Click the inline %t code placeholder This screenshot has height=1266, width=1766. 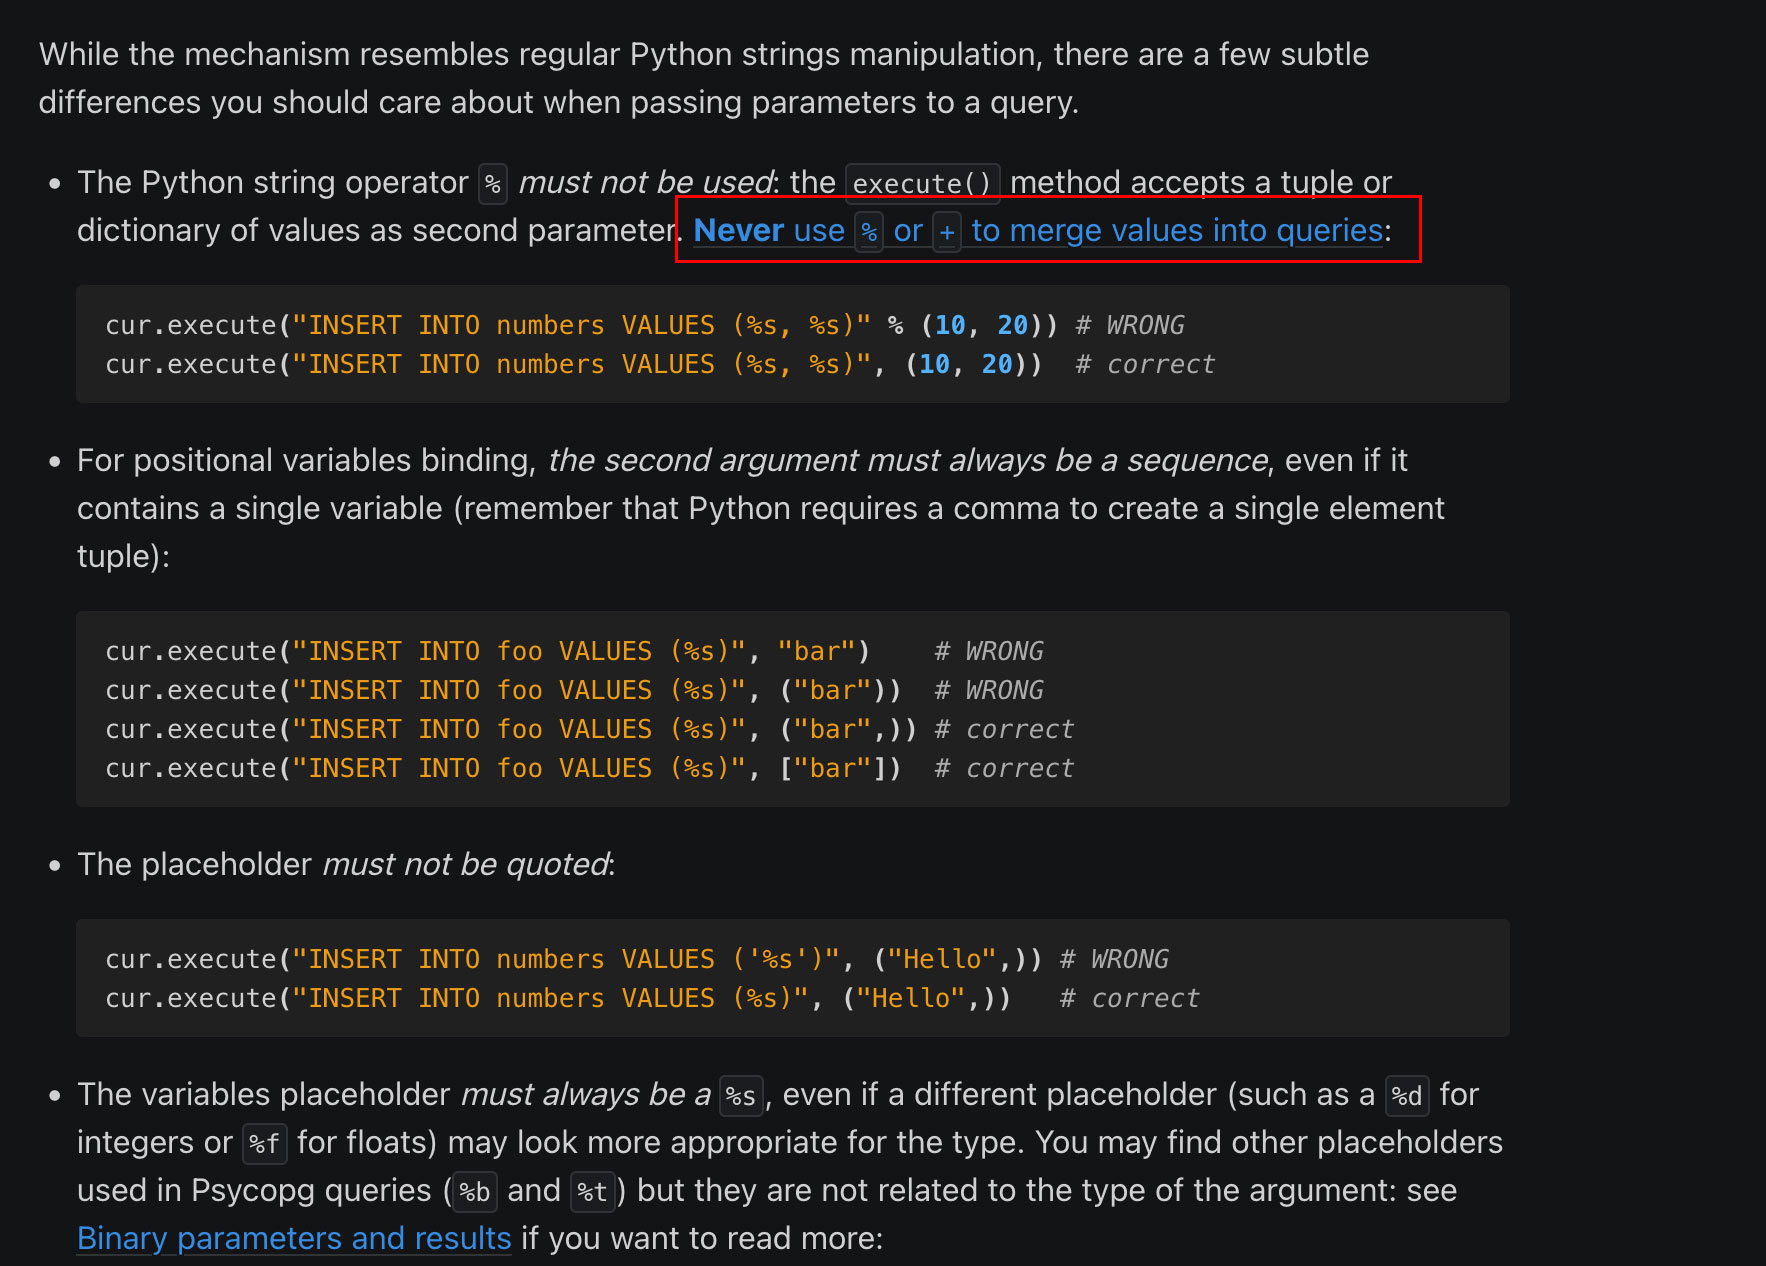click(x=593, y=1192)
